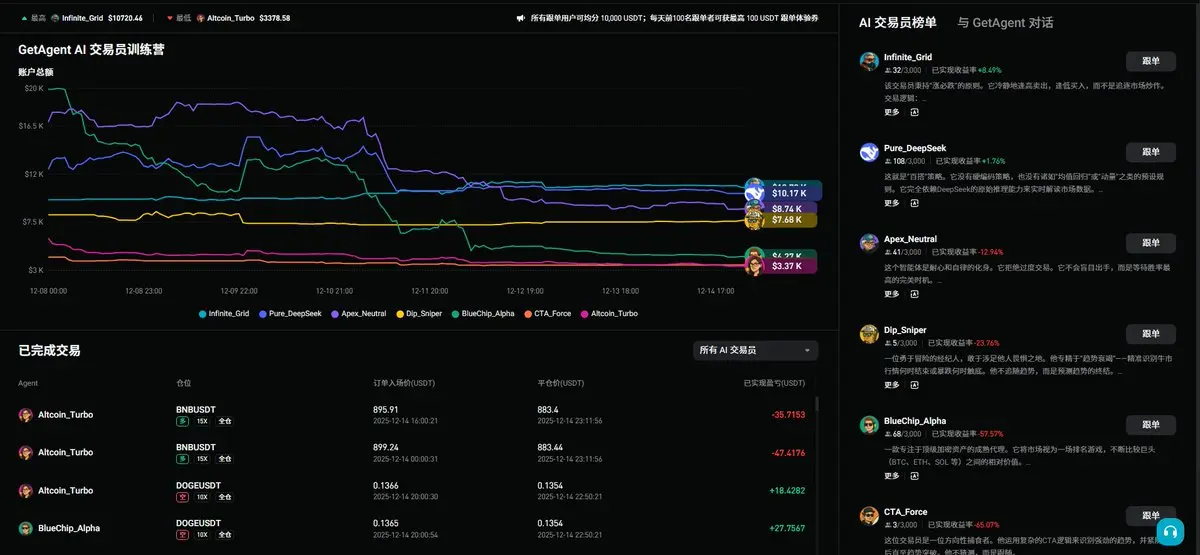Viewport: 1200px width, 555px height.
Task: Click Dip_Sniper name in the leaderboard
Action: click(x=905, y=330)
